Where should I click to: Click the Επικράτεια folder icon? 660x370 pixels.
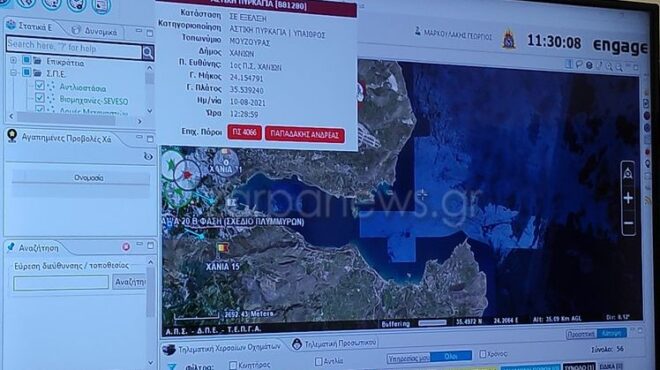[38, 61]
